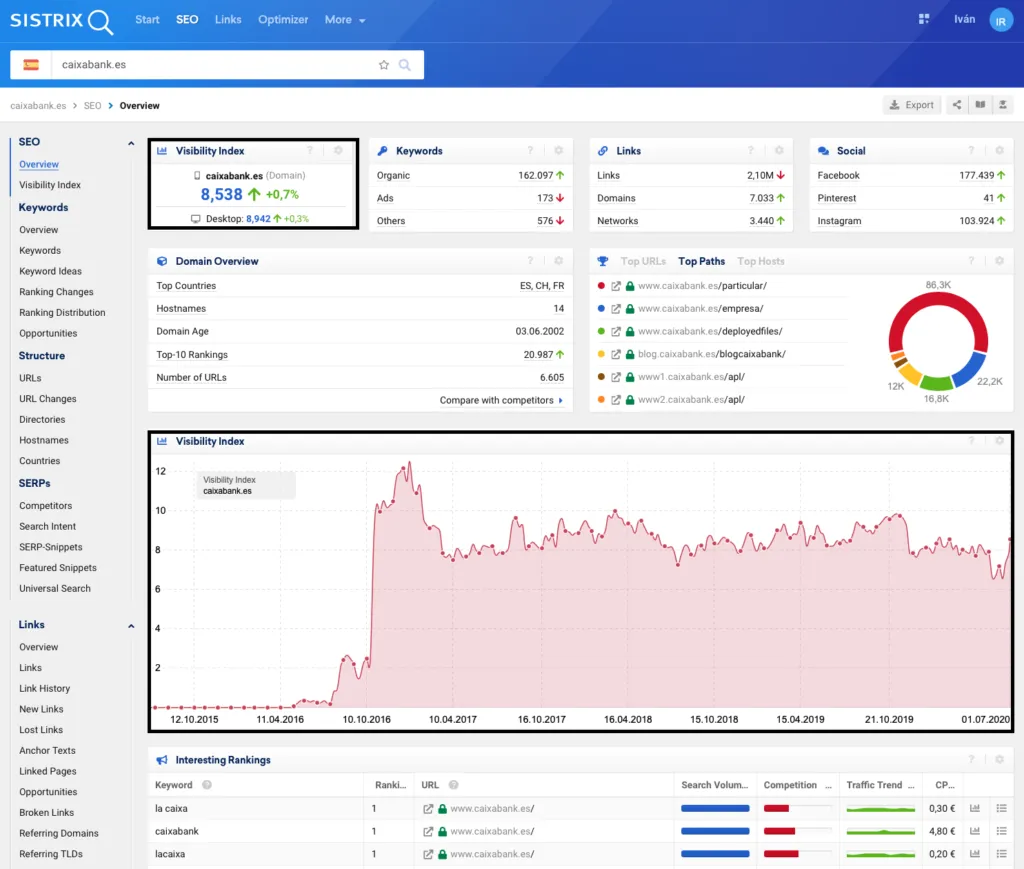
Task: Open the Start menu item
Action: (147, 20)
